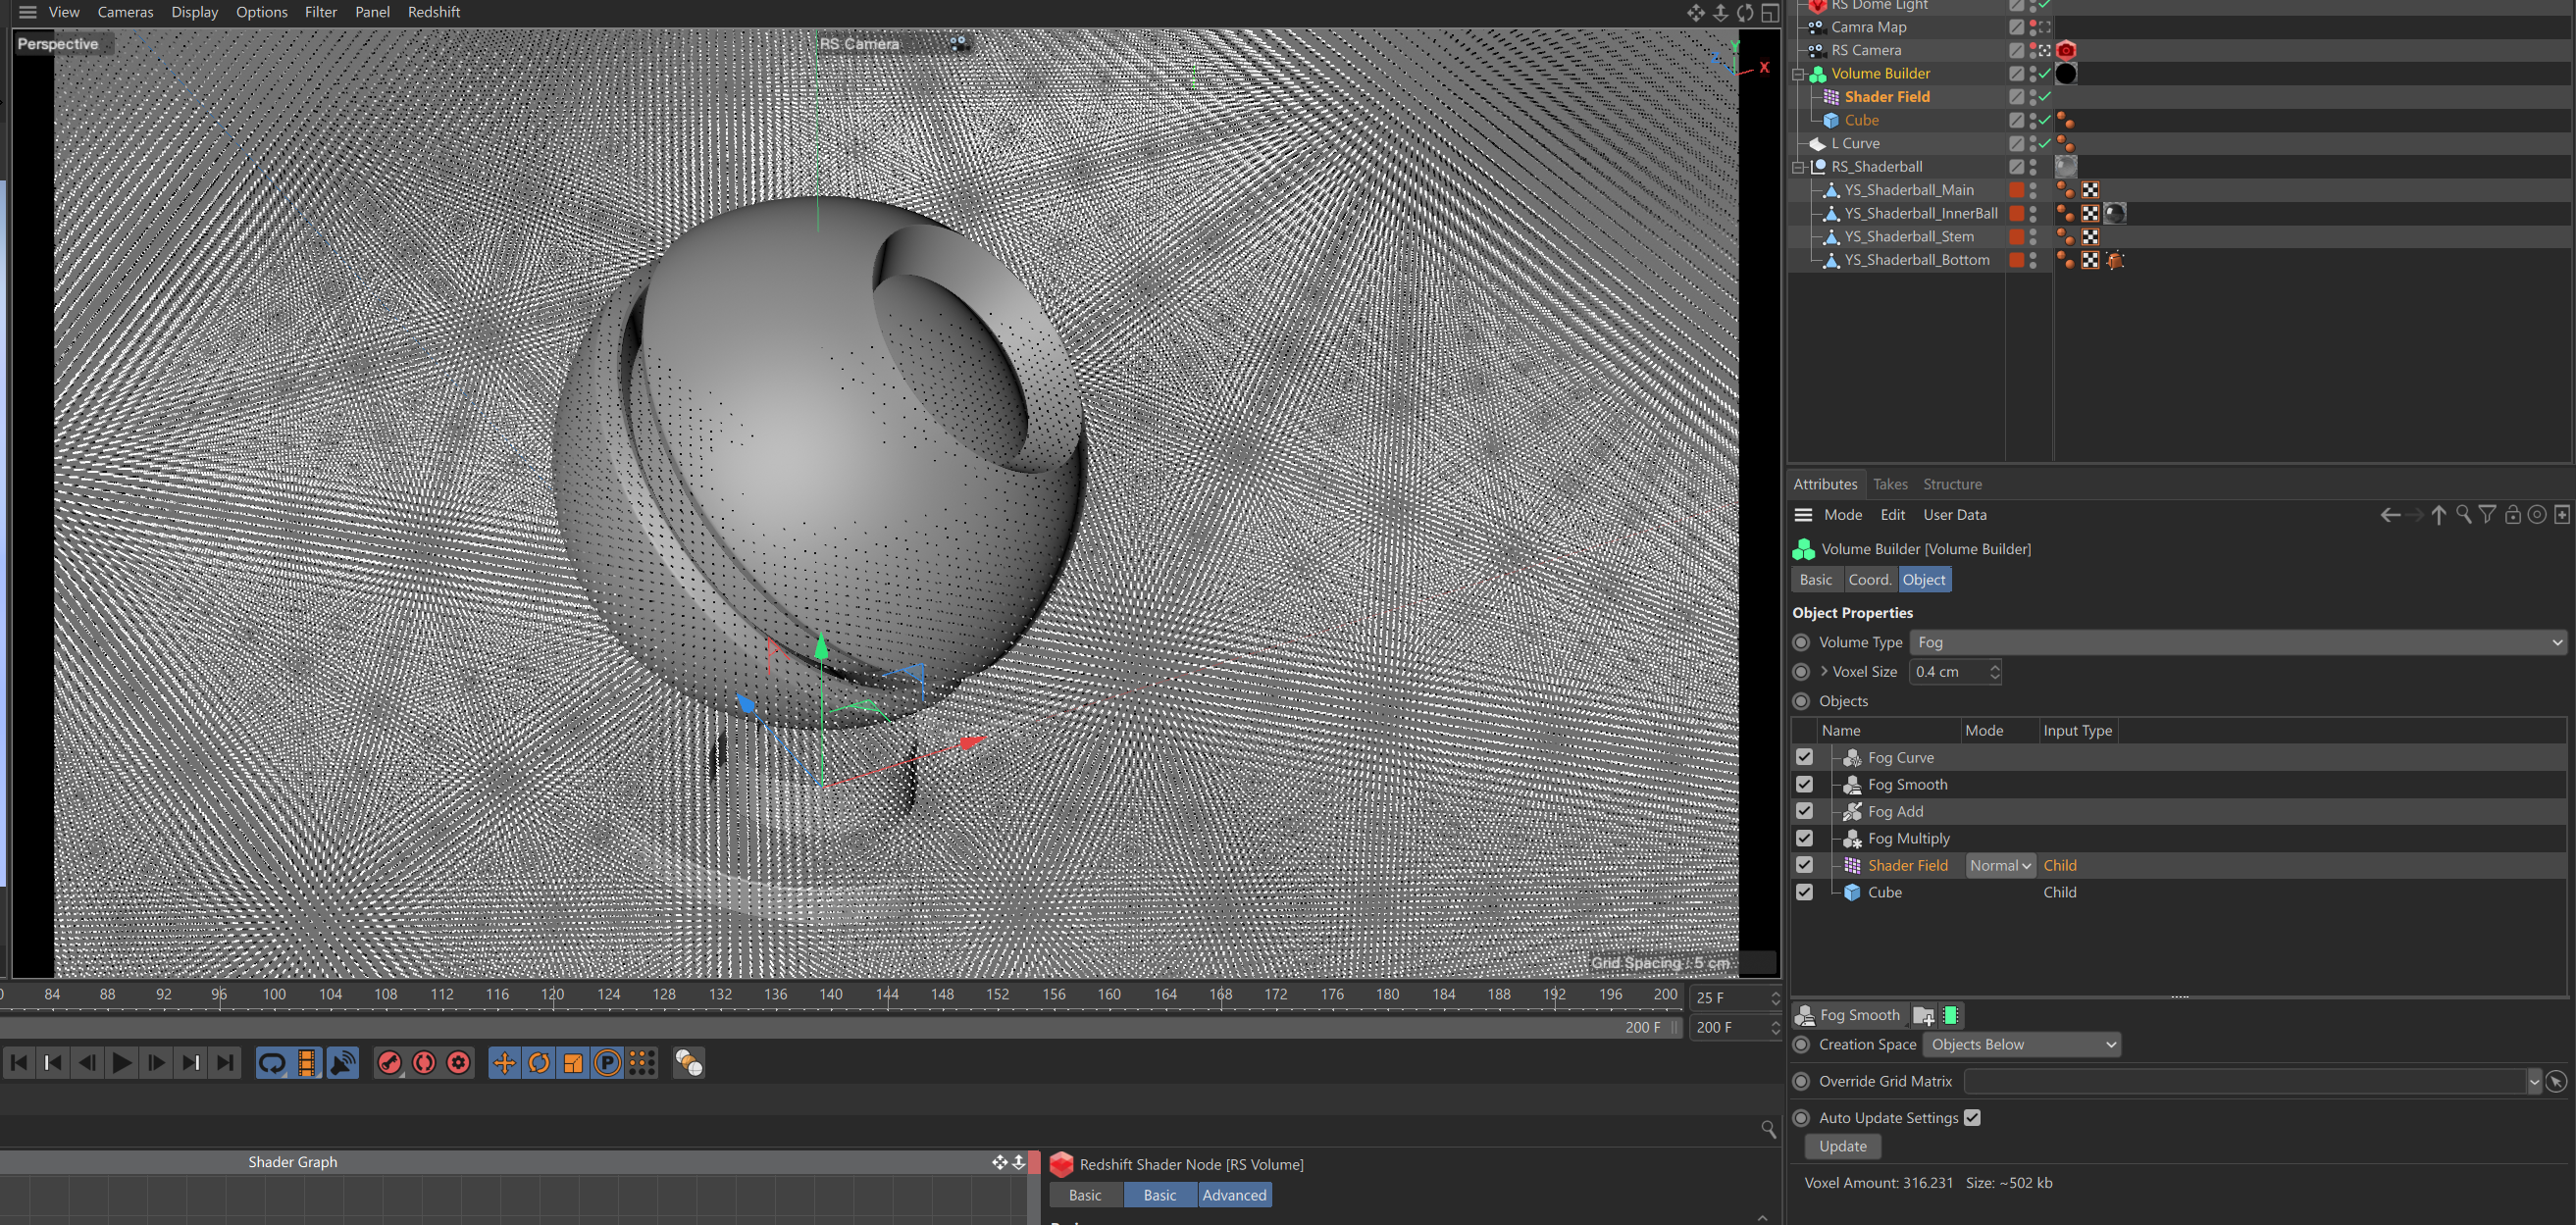2576x1225 pixels.
Task: Disable Auto Update Settings checkbox
Action: tap(1972, 1117)
